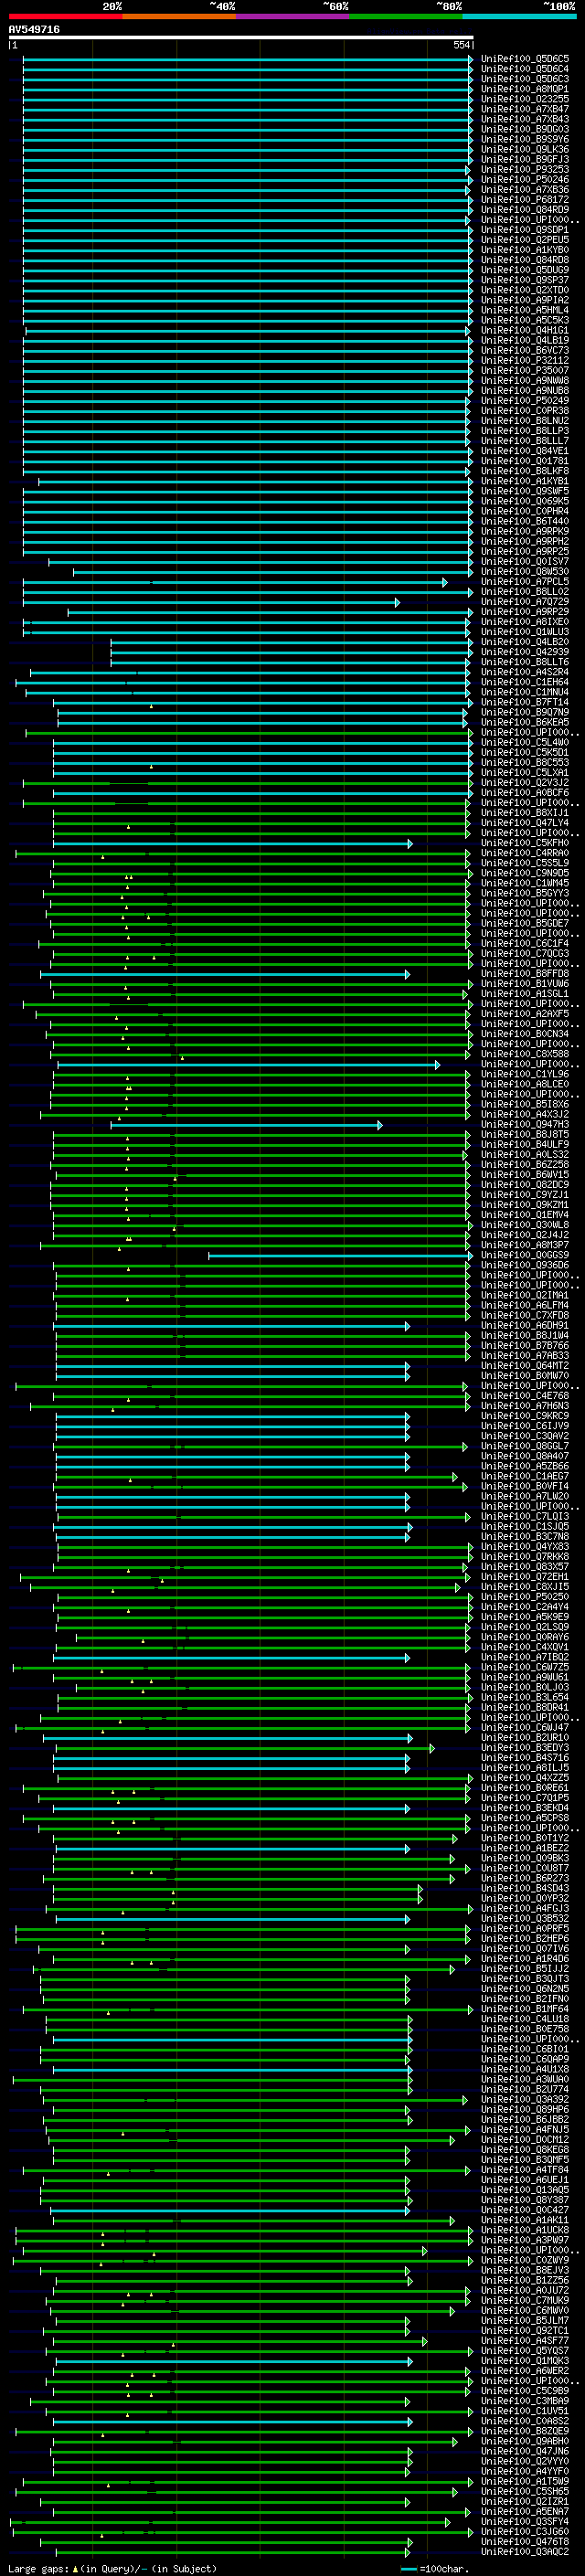Click the white query sequence ruler bar
Viewport: 585px width, 2576px height.
click(241, 38)
